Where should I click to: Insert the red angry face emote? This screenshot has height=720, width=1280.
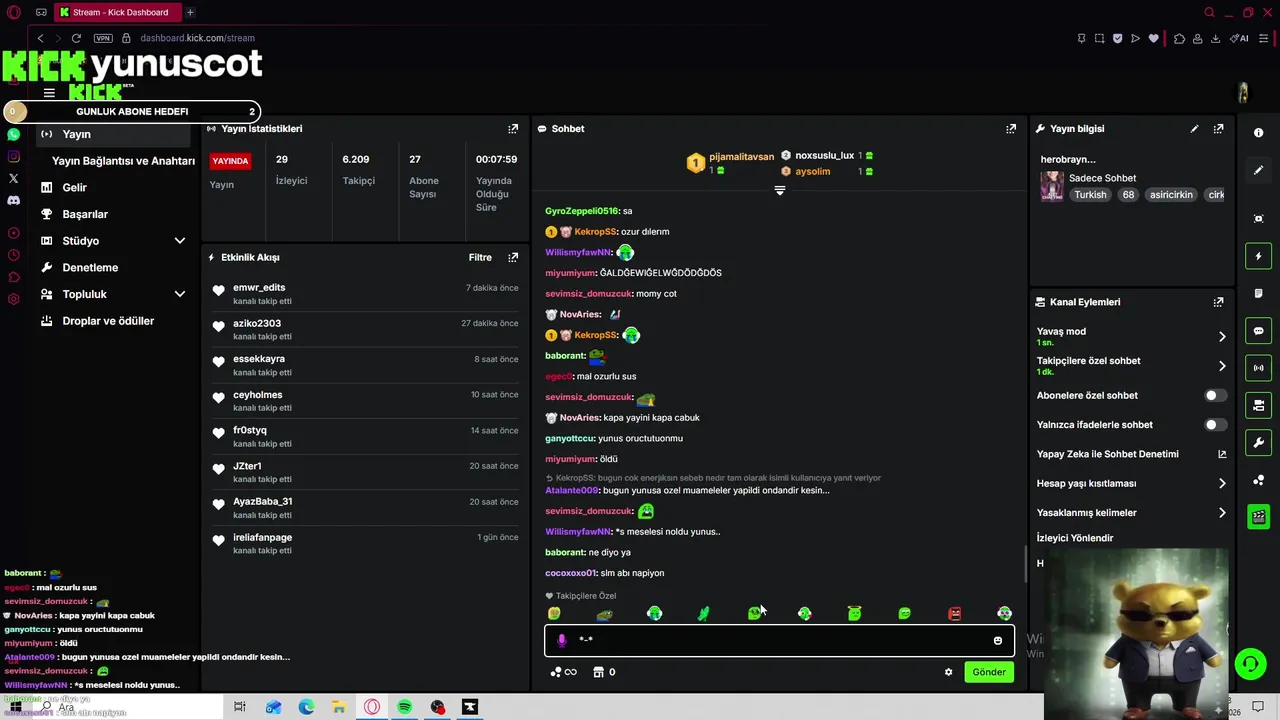point(954,613)
